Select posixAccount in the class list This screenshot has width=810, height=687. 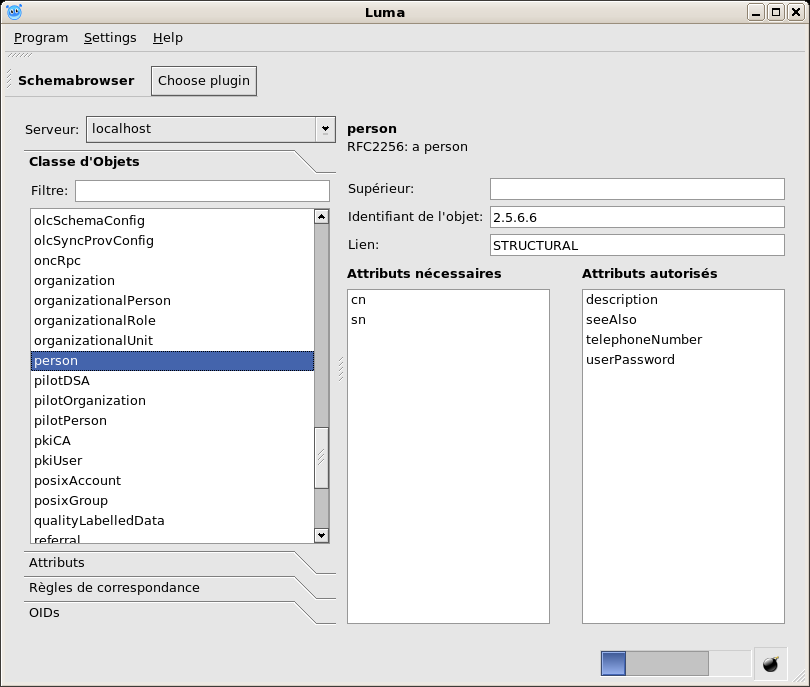click(77, 481)
